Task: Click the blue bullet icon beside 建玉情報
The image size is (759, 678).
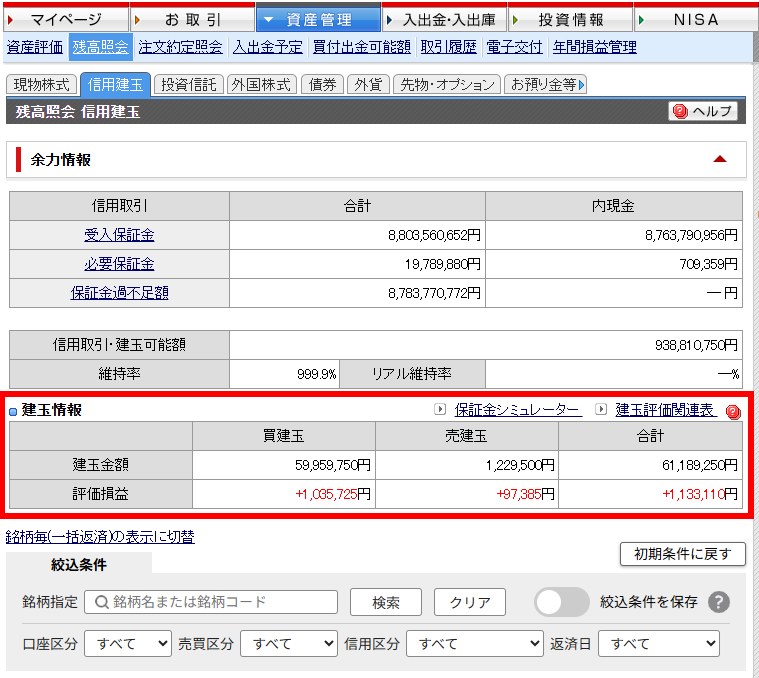Action: coord(13,411)
